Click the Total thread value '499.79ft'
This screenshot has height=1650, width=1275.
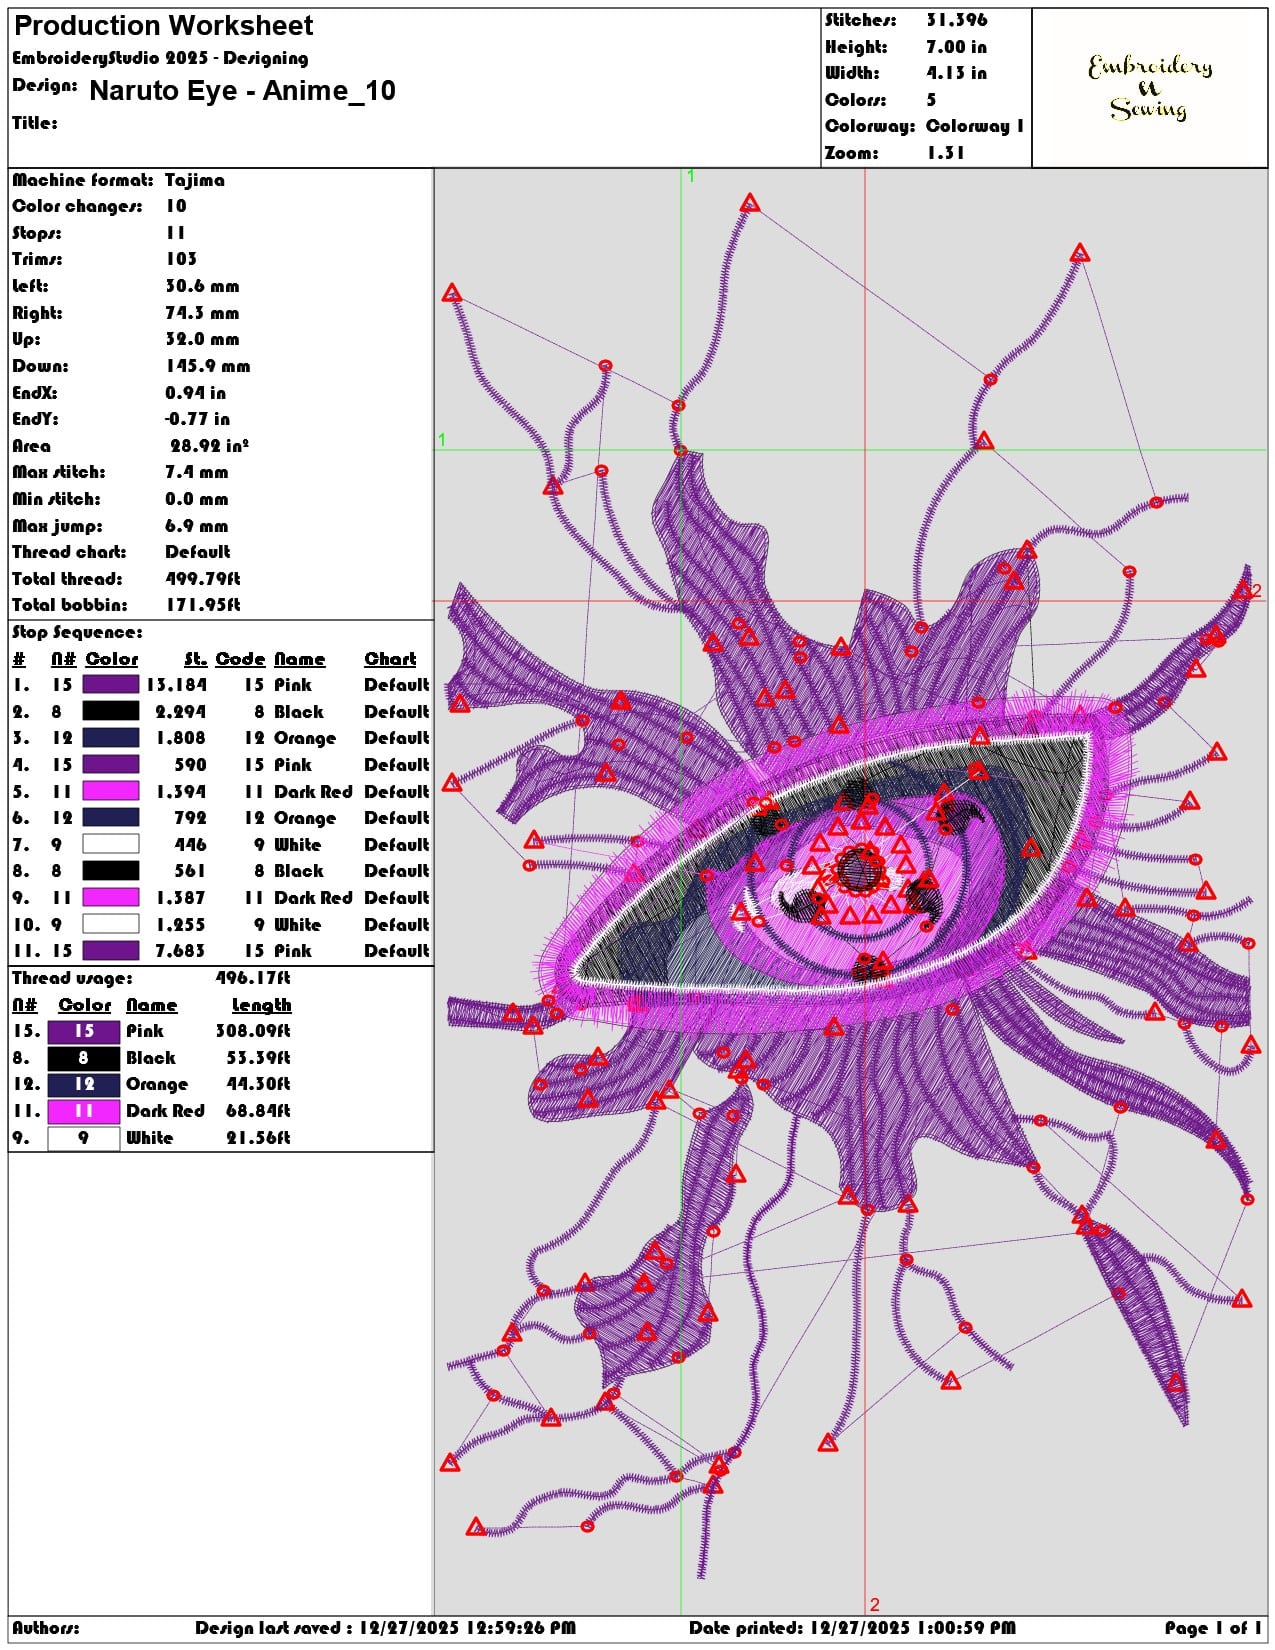click(203, 579)
